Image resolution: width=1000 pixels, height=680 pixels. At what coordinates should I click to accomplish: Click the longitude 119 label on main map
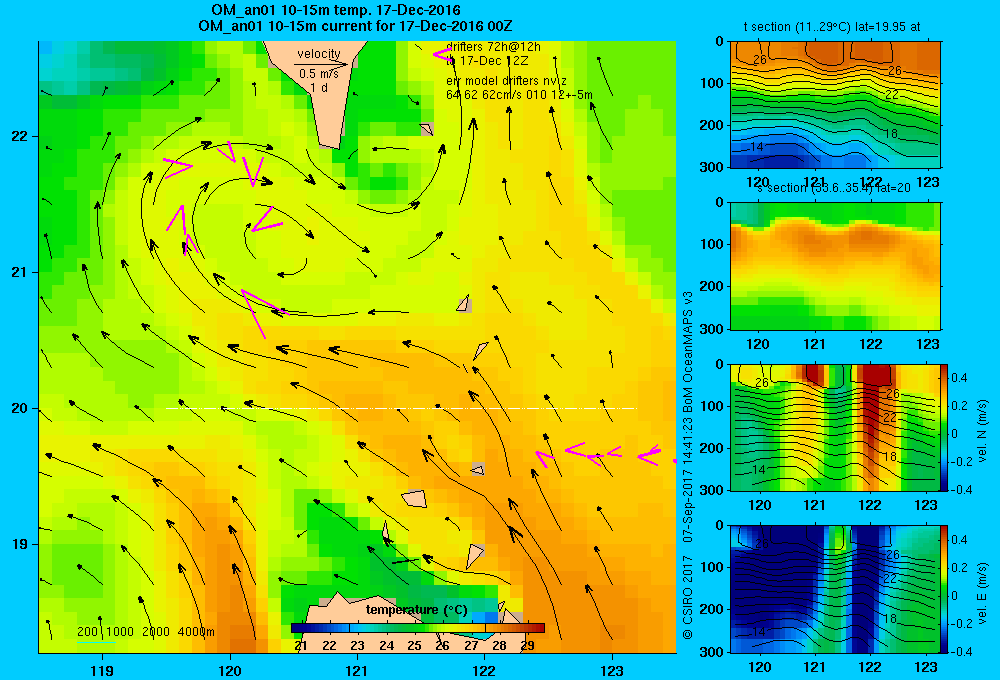(102, 670)
